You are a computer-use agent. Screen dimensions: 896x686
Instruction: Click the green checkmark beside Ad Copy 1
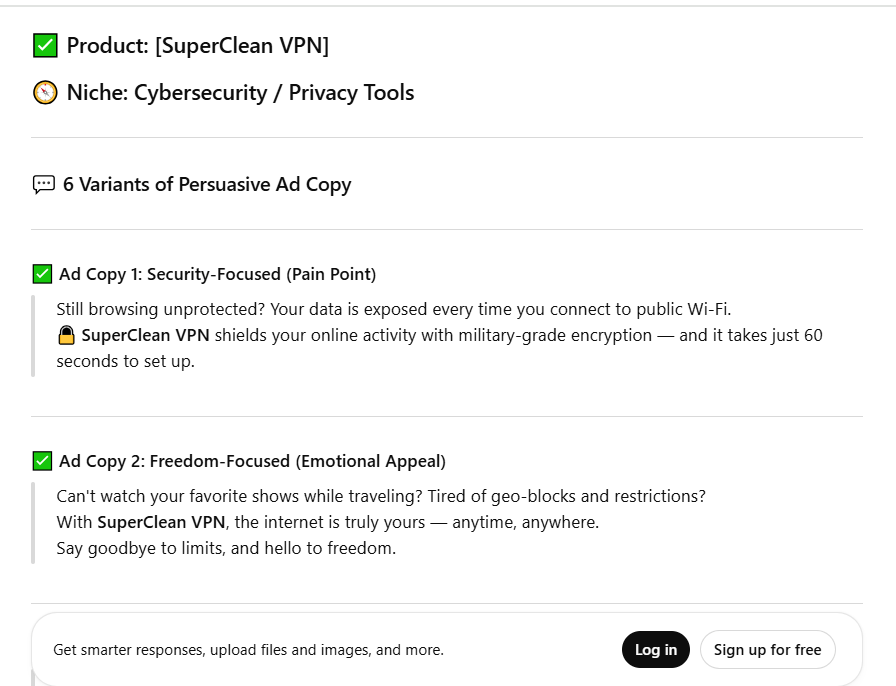point(42,274)
